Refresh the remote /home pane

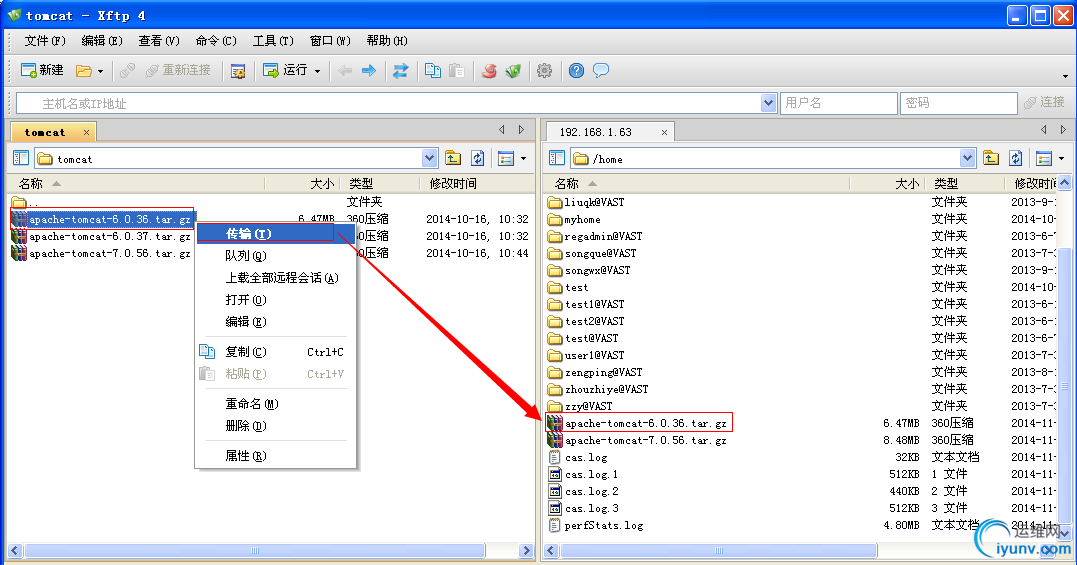(1015, 159)
